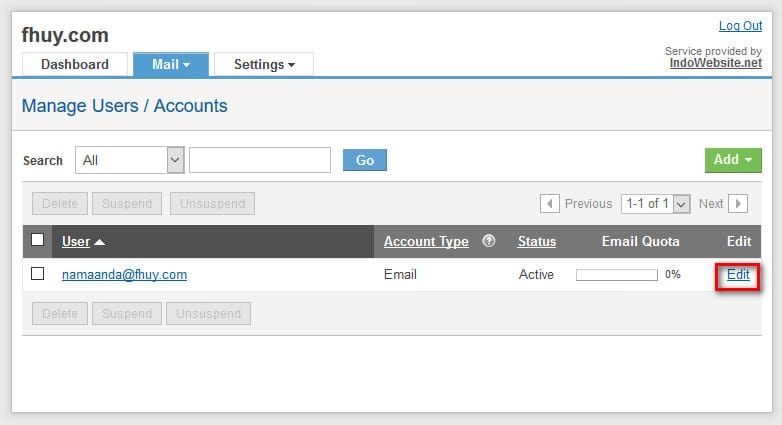Viewport: 782px width, 425px height.
Task: Tick the checkbox for namaanda@fhuy.com
Action: click(x=38, y=274)
